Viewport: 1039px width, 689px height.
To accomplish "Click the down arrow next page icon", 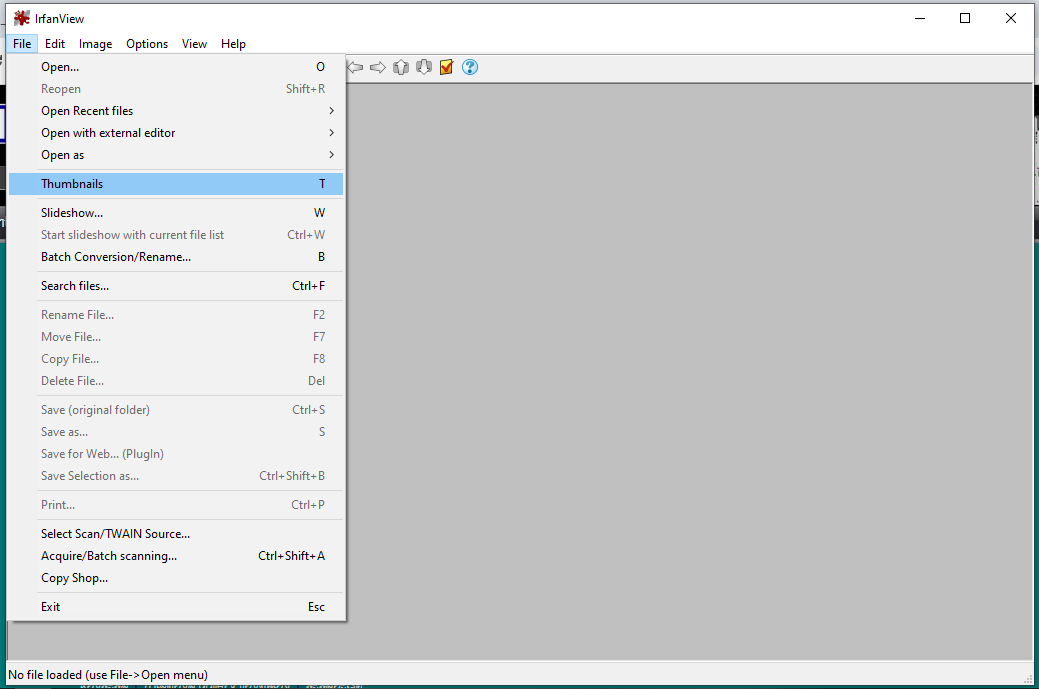I will tap(424, 67).
